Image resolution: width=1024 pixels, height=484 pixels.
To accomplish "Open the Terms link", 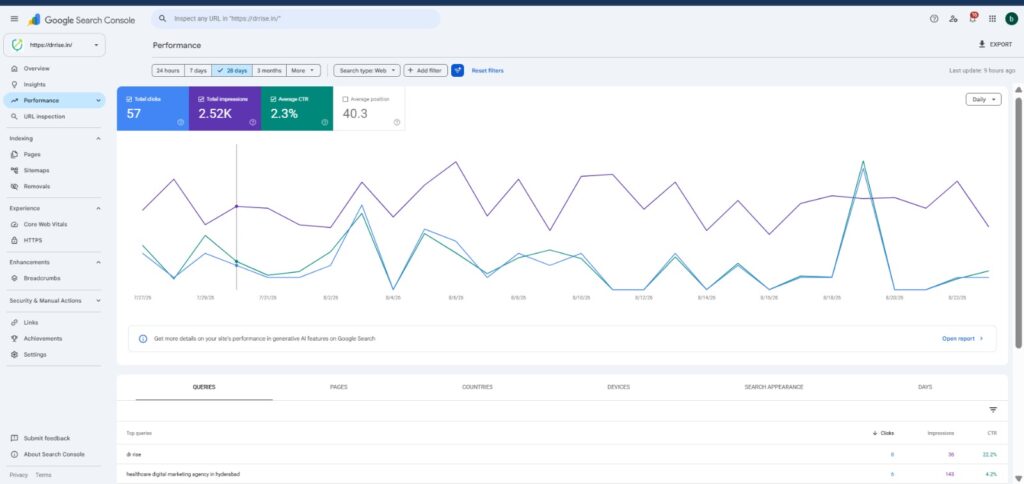I will [43, 475].
